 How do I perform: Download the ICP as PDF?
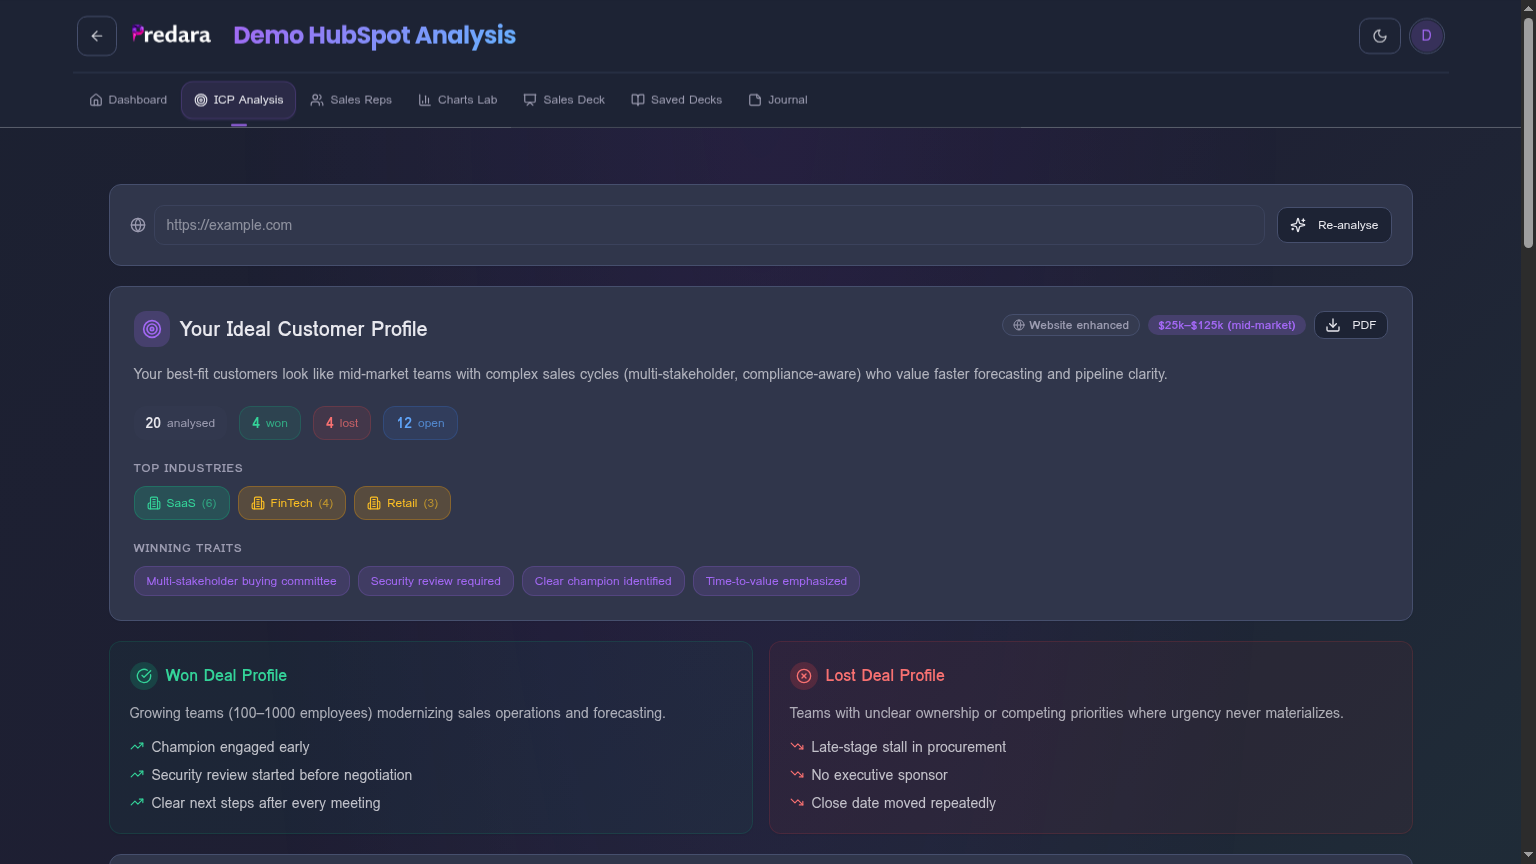tap(1350, 325)
